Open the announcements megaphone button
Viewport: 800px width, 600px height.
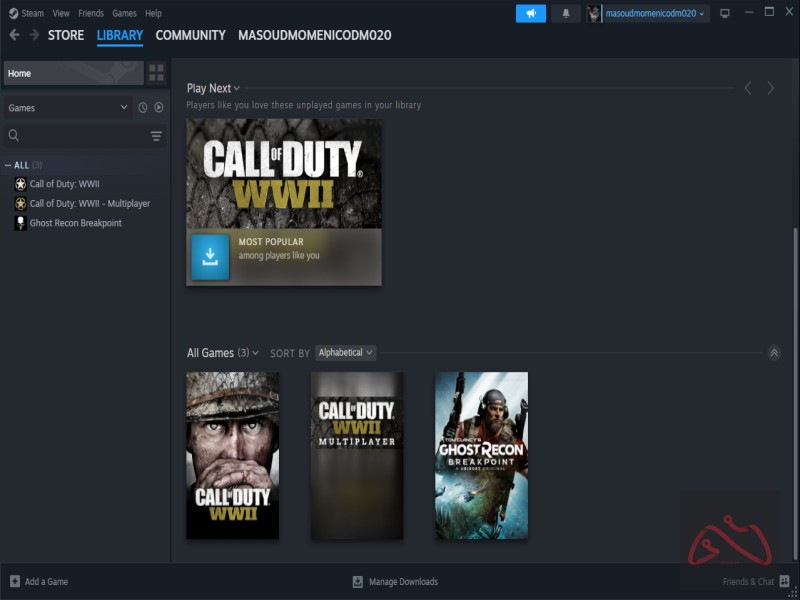coord(530,13)
